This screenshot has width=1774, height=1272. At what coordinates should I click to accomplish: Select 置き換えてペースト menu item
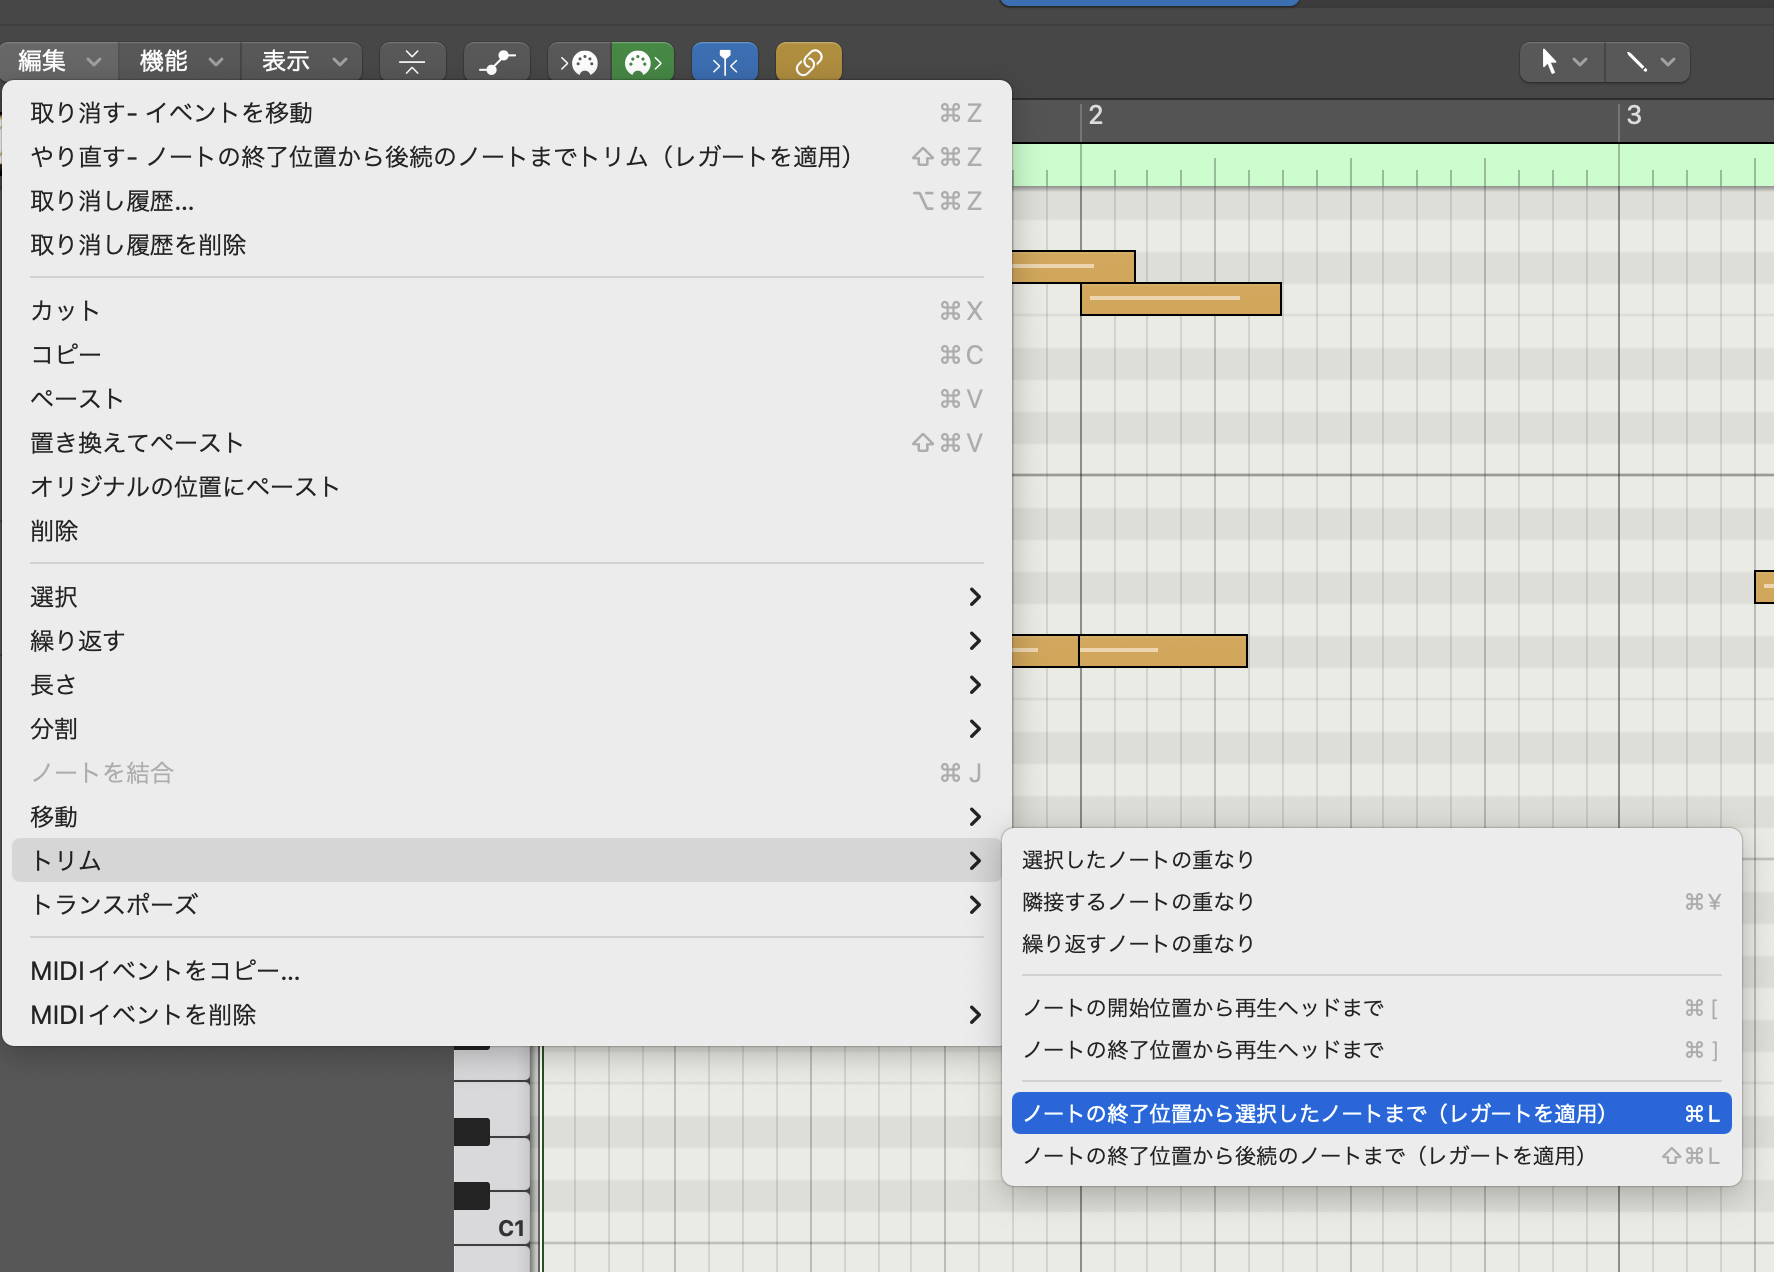(137, 443)
